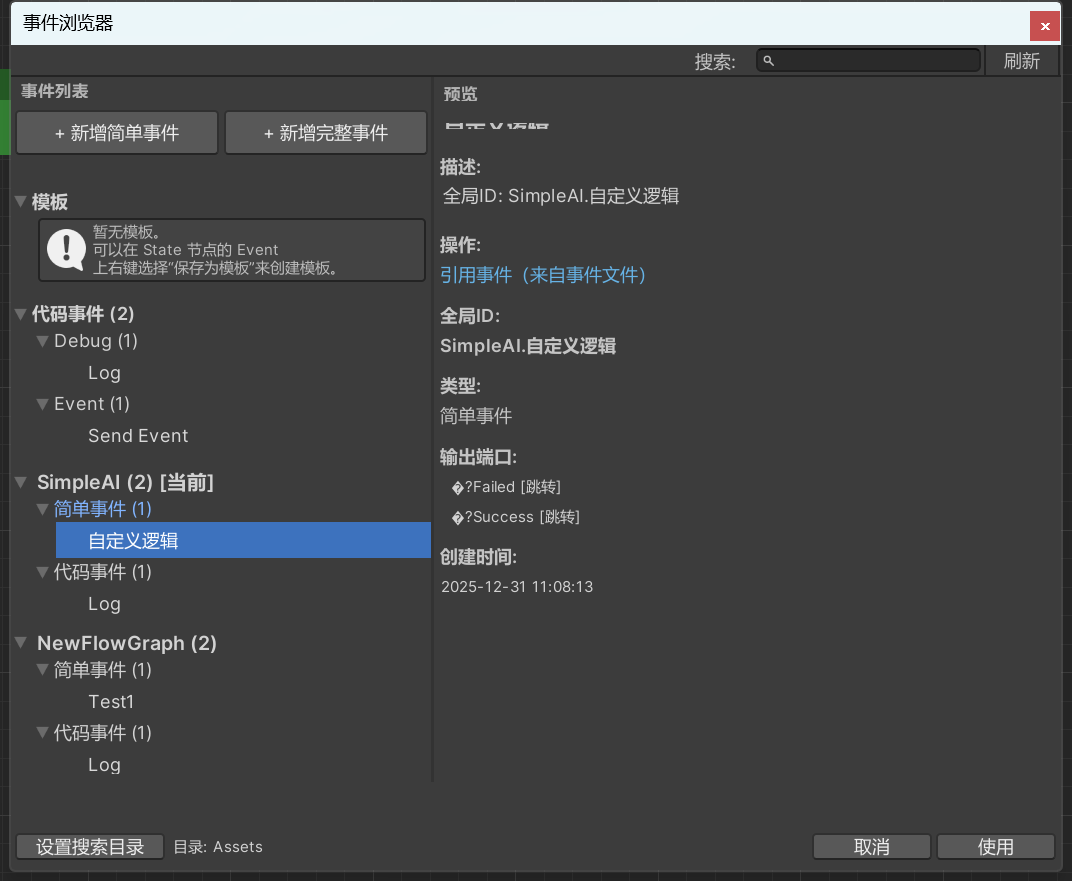Click the exclamation info icon under 模板
Image resolution: width=1072 pixels, height=881 pixels.
pos(66,249)
